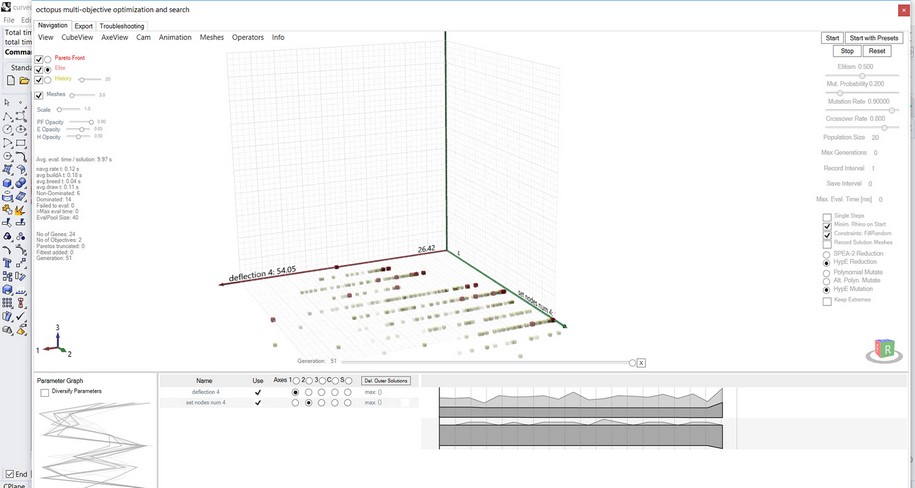The width and height of the screenshot is (915, 488).
Task: Select the arrow pointer tool in Rhino sidebar
Action: click(x=7, y=102)
